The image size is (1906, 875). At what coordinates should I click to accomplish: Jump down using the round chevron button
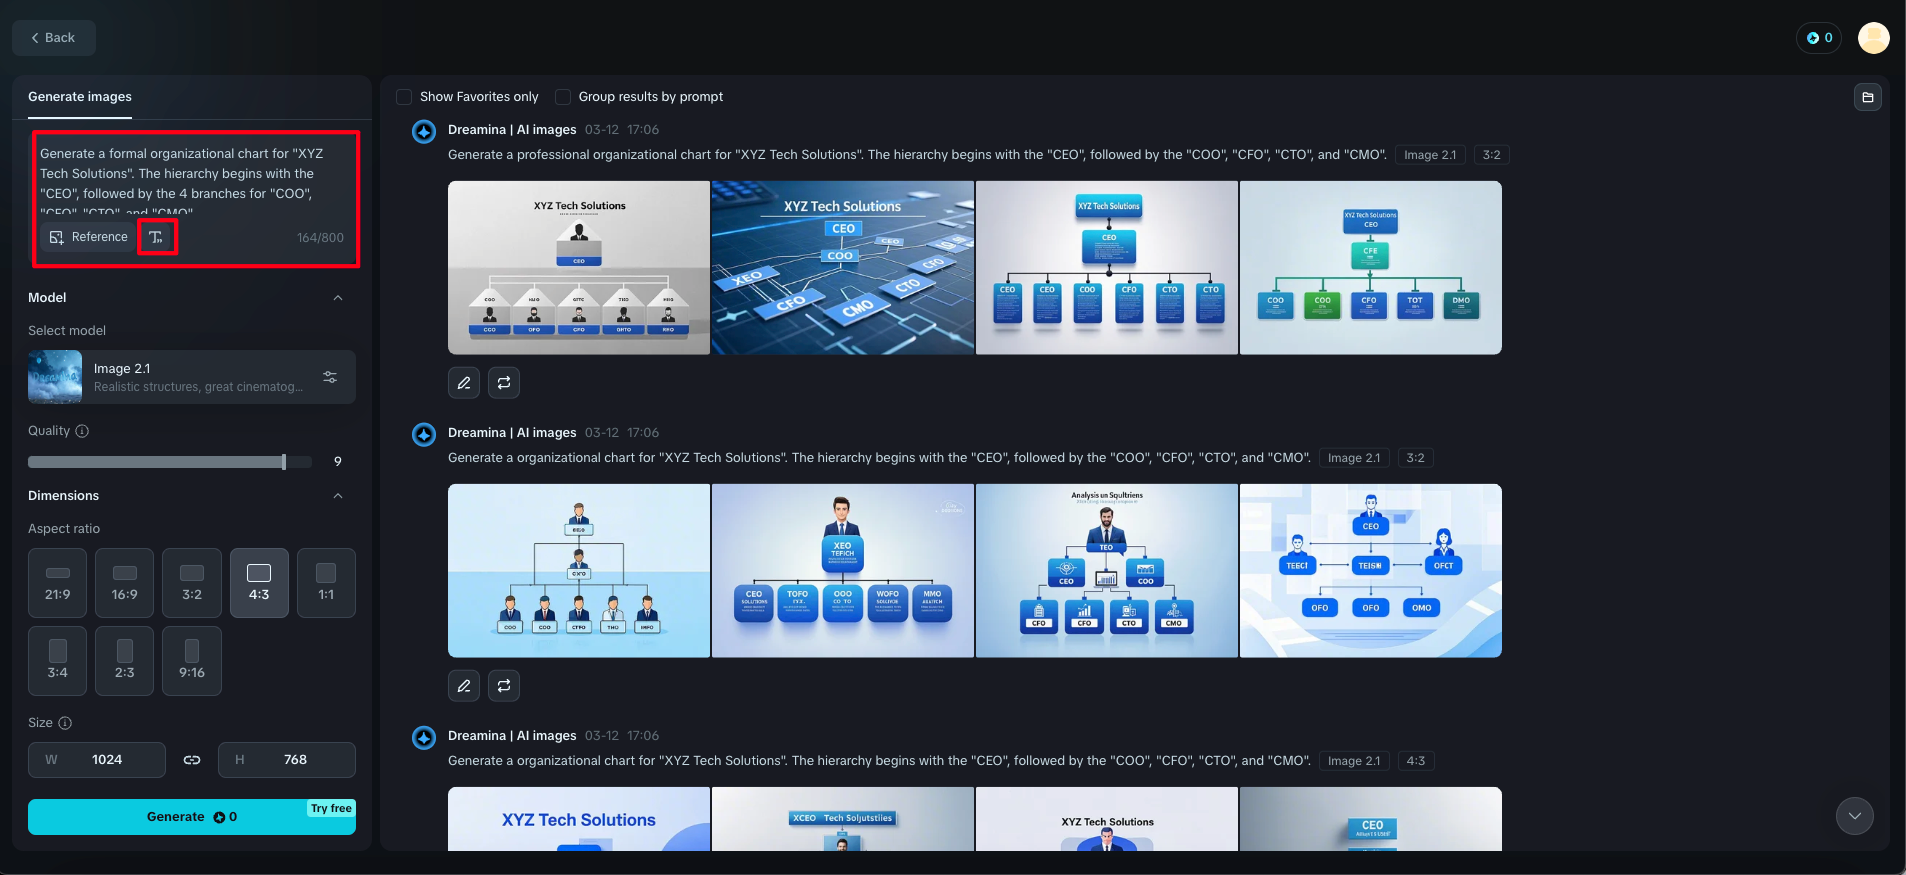point(1855,816)
